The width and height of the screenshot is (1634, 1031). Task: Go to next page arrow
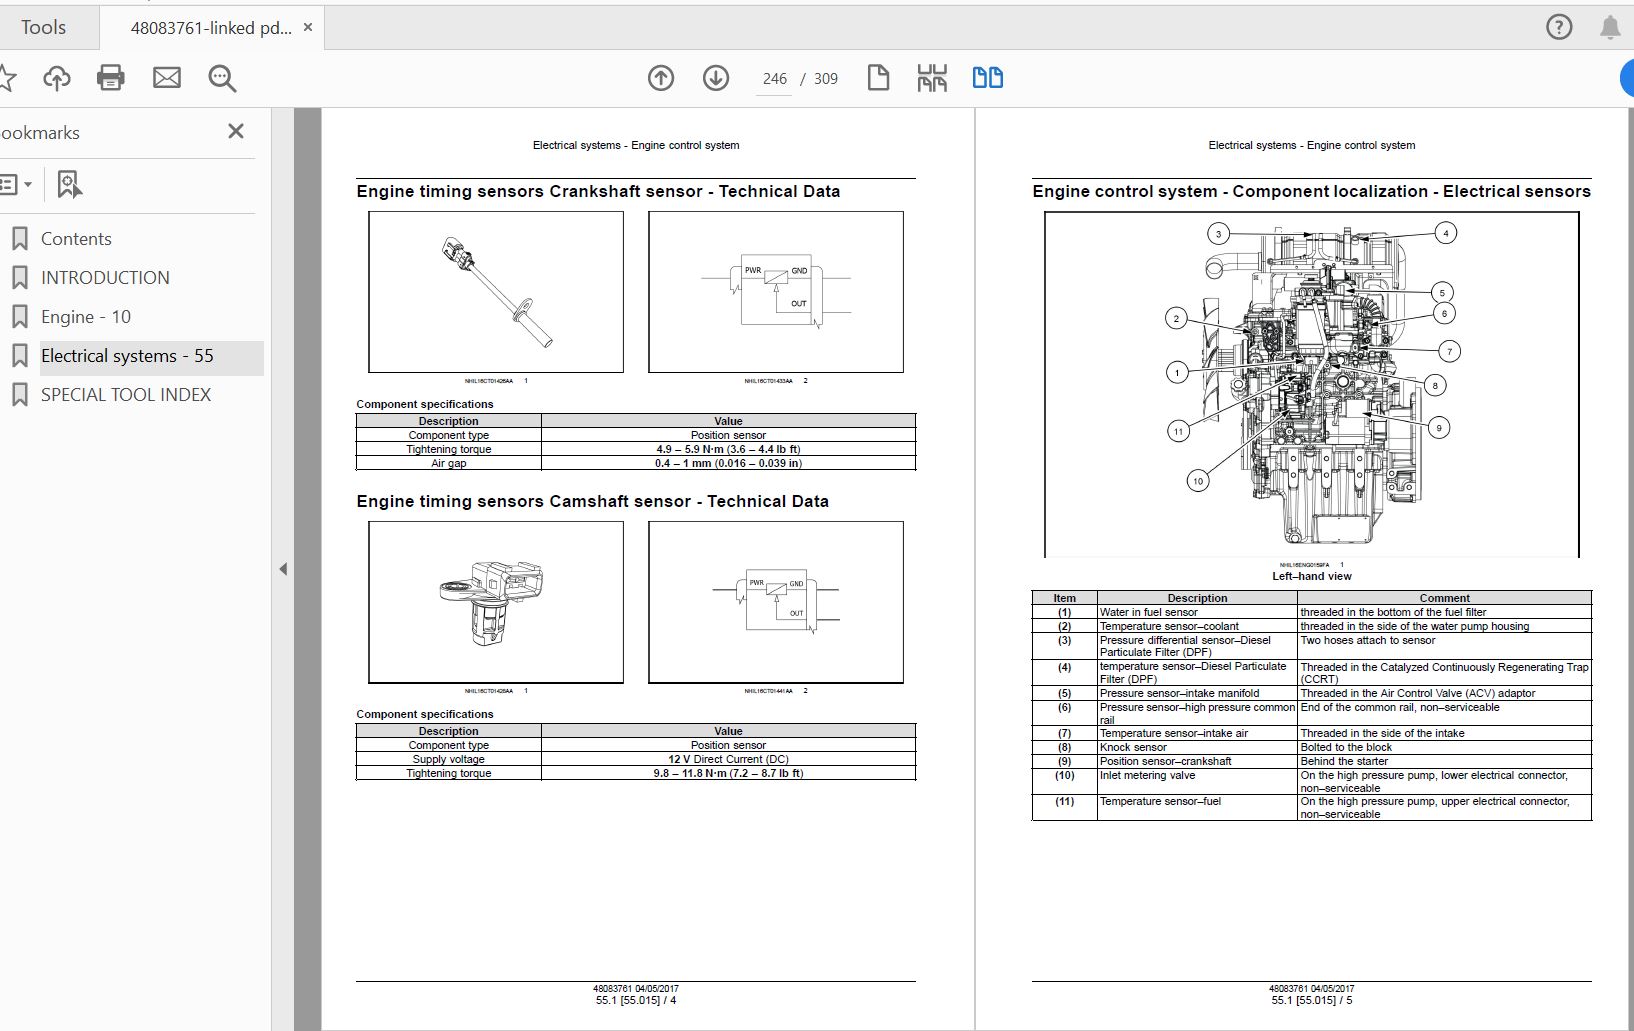click(716, 78)
